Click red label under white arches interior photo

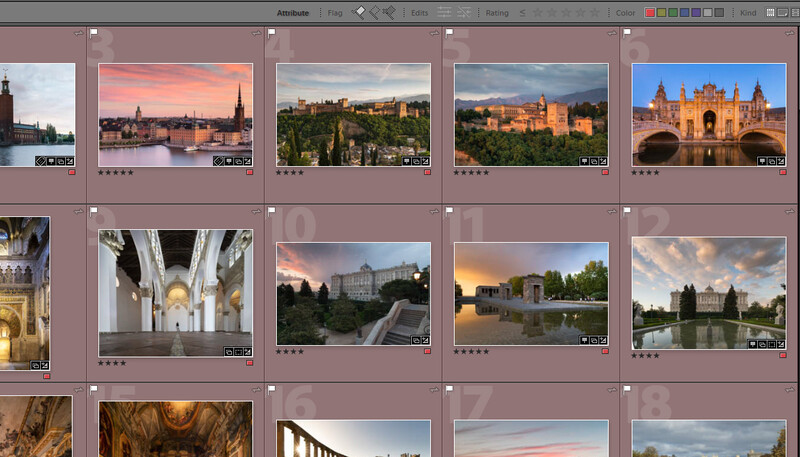click(249, 363)
